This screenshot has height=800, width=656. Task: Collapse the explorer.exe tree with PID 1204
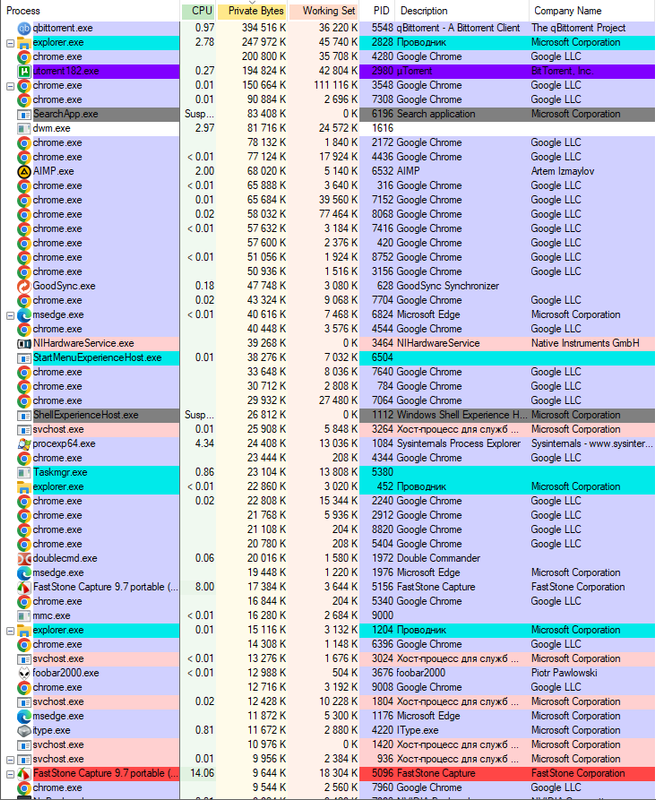[10, 631]
